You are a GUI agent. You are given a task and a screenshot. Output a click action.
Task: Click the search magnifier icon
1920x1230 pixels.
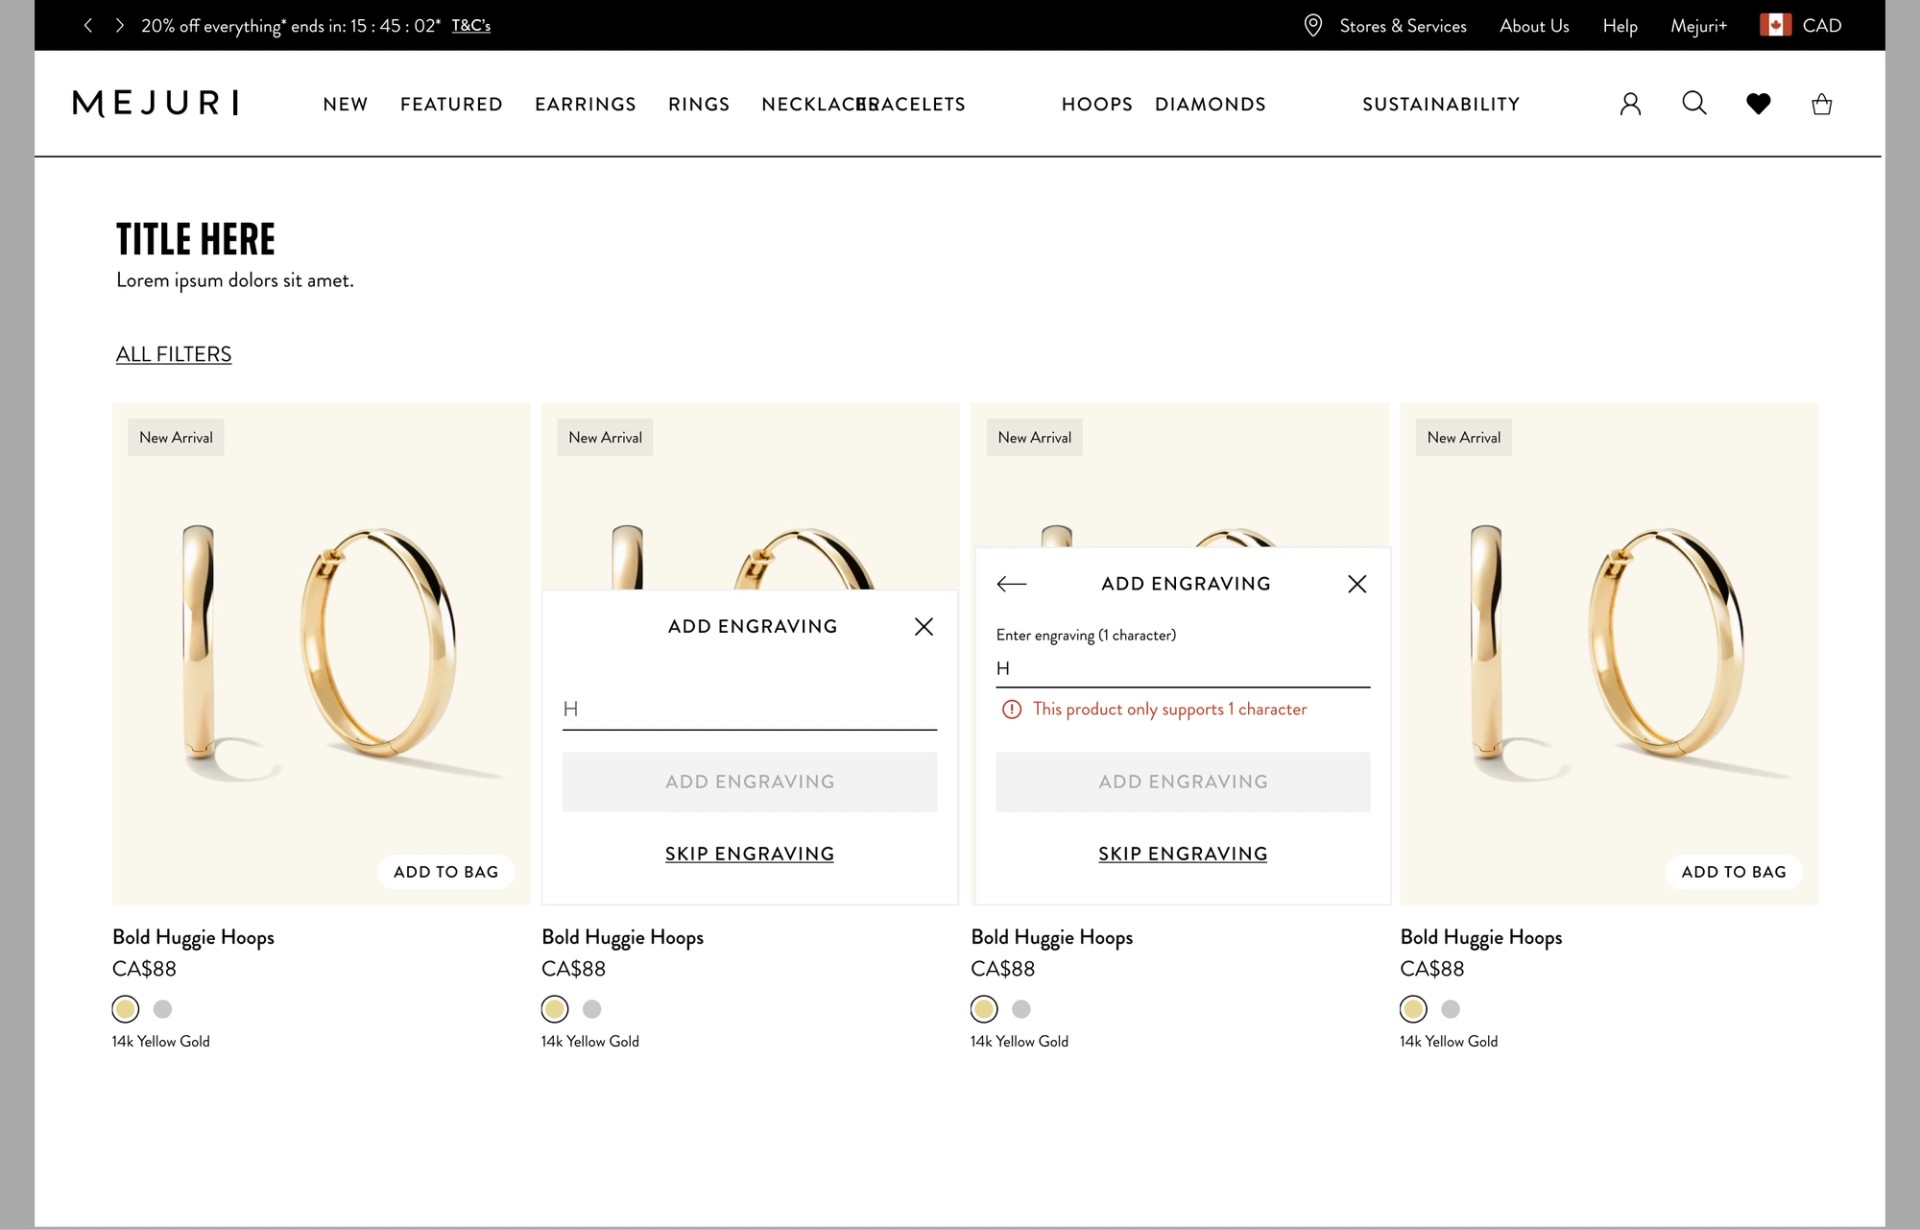pos(1694,103)
